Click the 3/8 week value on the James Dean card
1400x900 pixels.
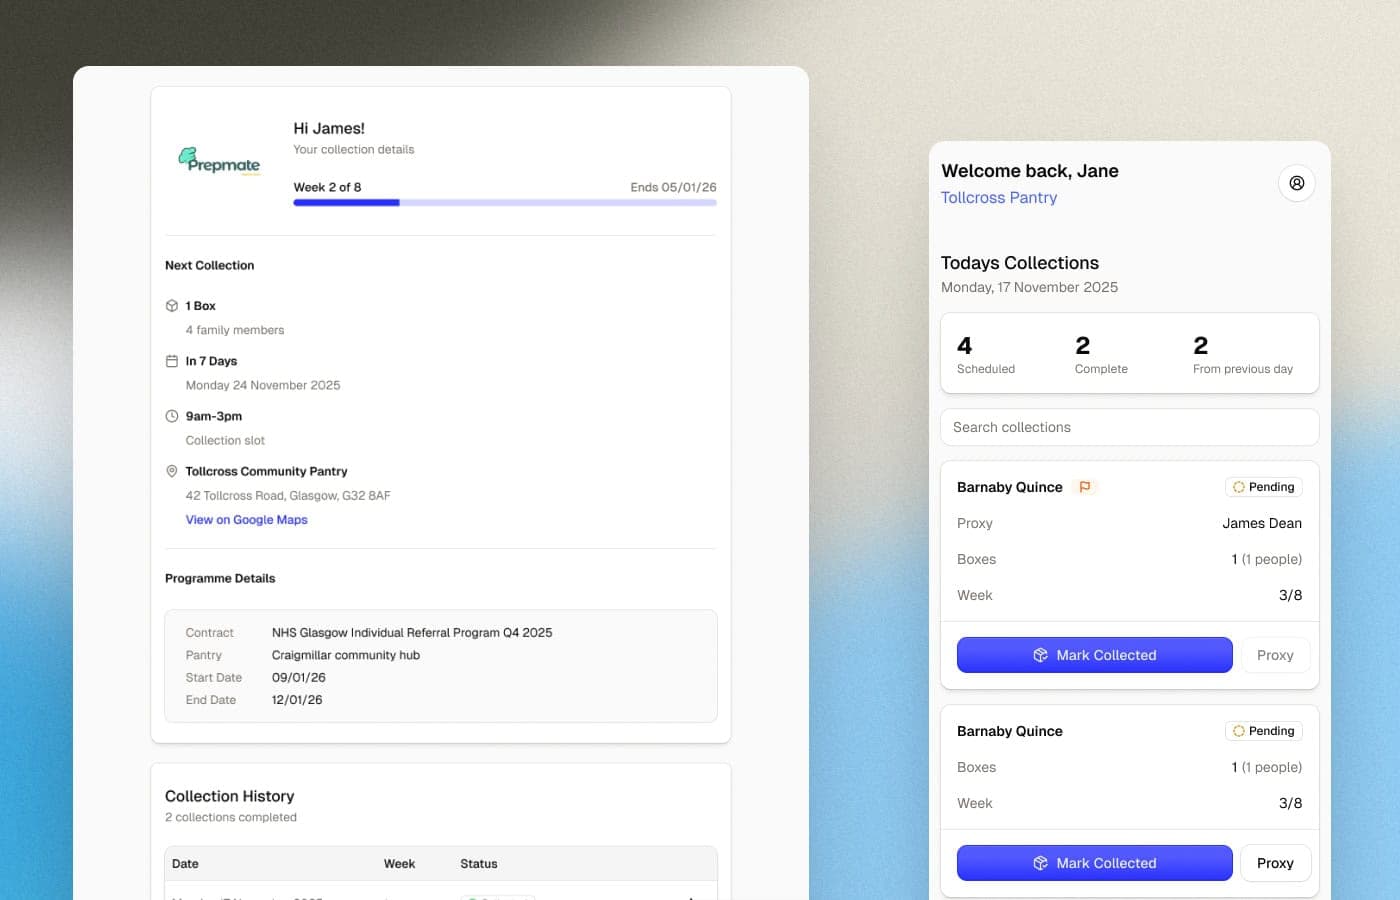[1291, 595]
